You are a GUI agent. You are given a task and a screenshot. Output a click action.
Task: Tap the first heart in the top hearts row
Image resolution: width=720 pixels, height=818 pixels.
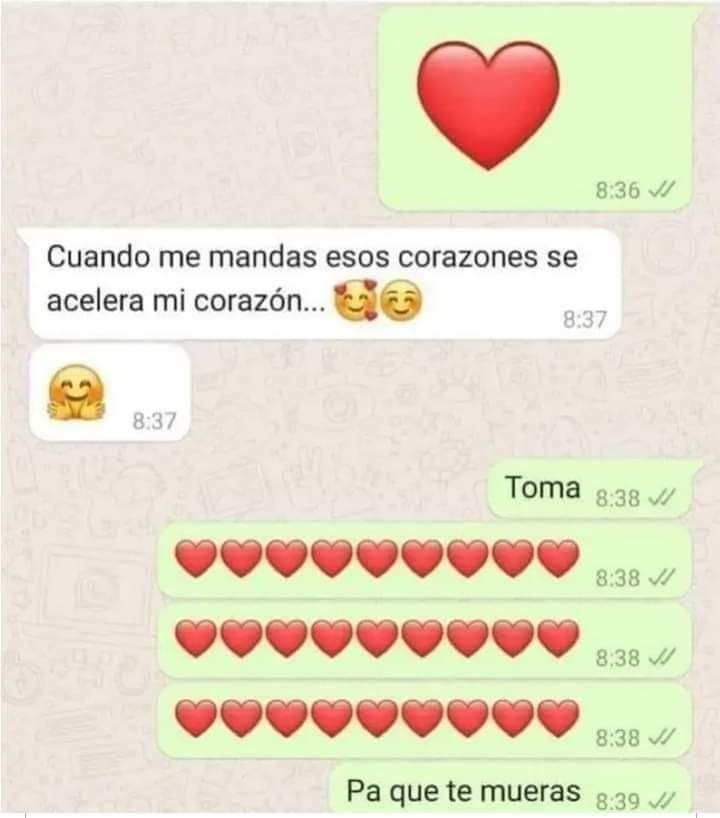pos(196,558)
